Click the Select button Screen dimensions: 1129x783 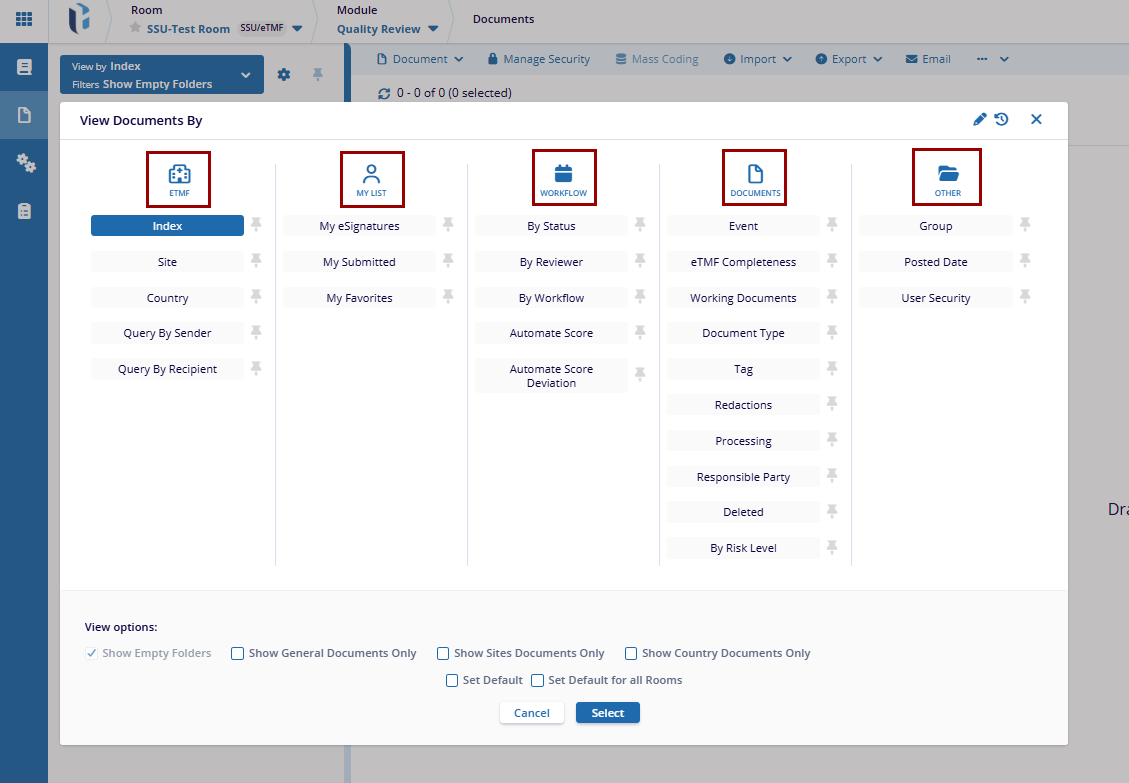pos(607,713)
